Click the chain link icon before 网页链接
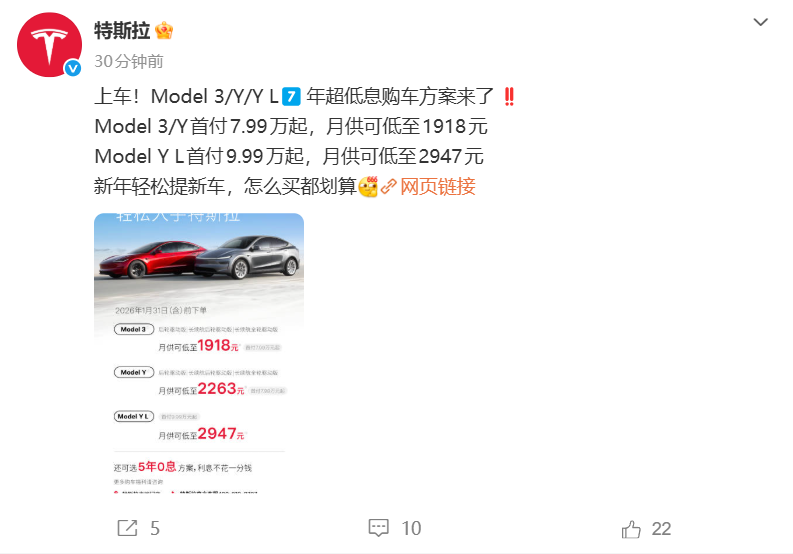 (x=388, y=187)
